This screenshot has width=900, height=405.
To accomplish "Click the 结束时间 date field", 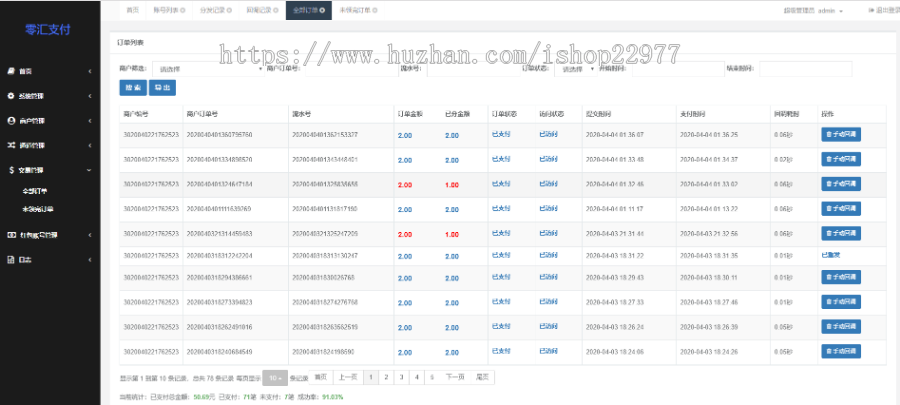I will click(x=805, y=69).
